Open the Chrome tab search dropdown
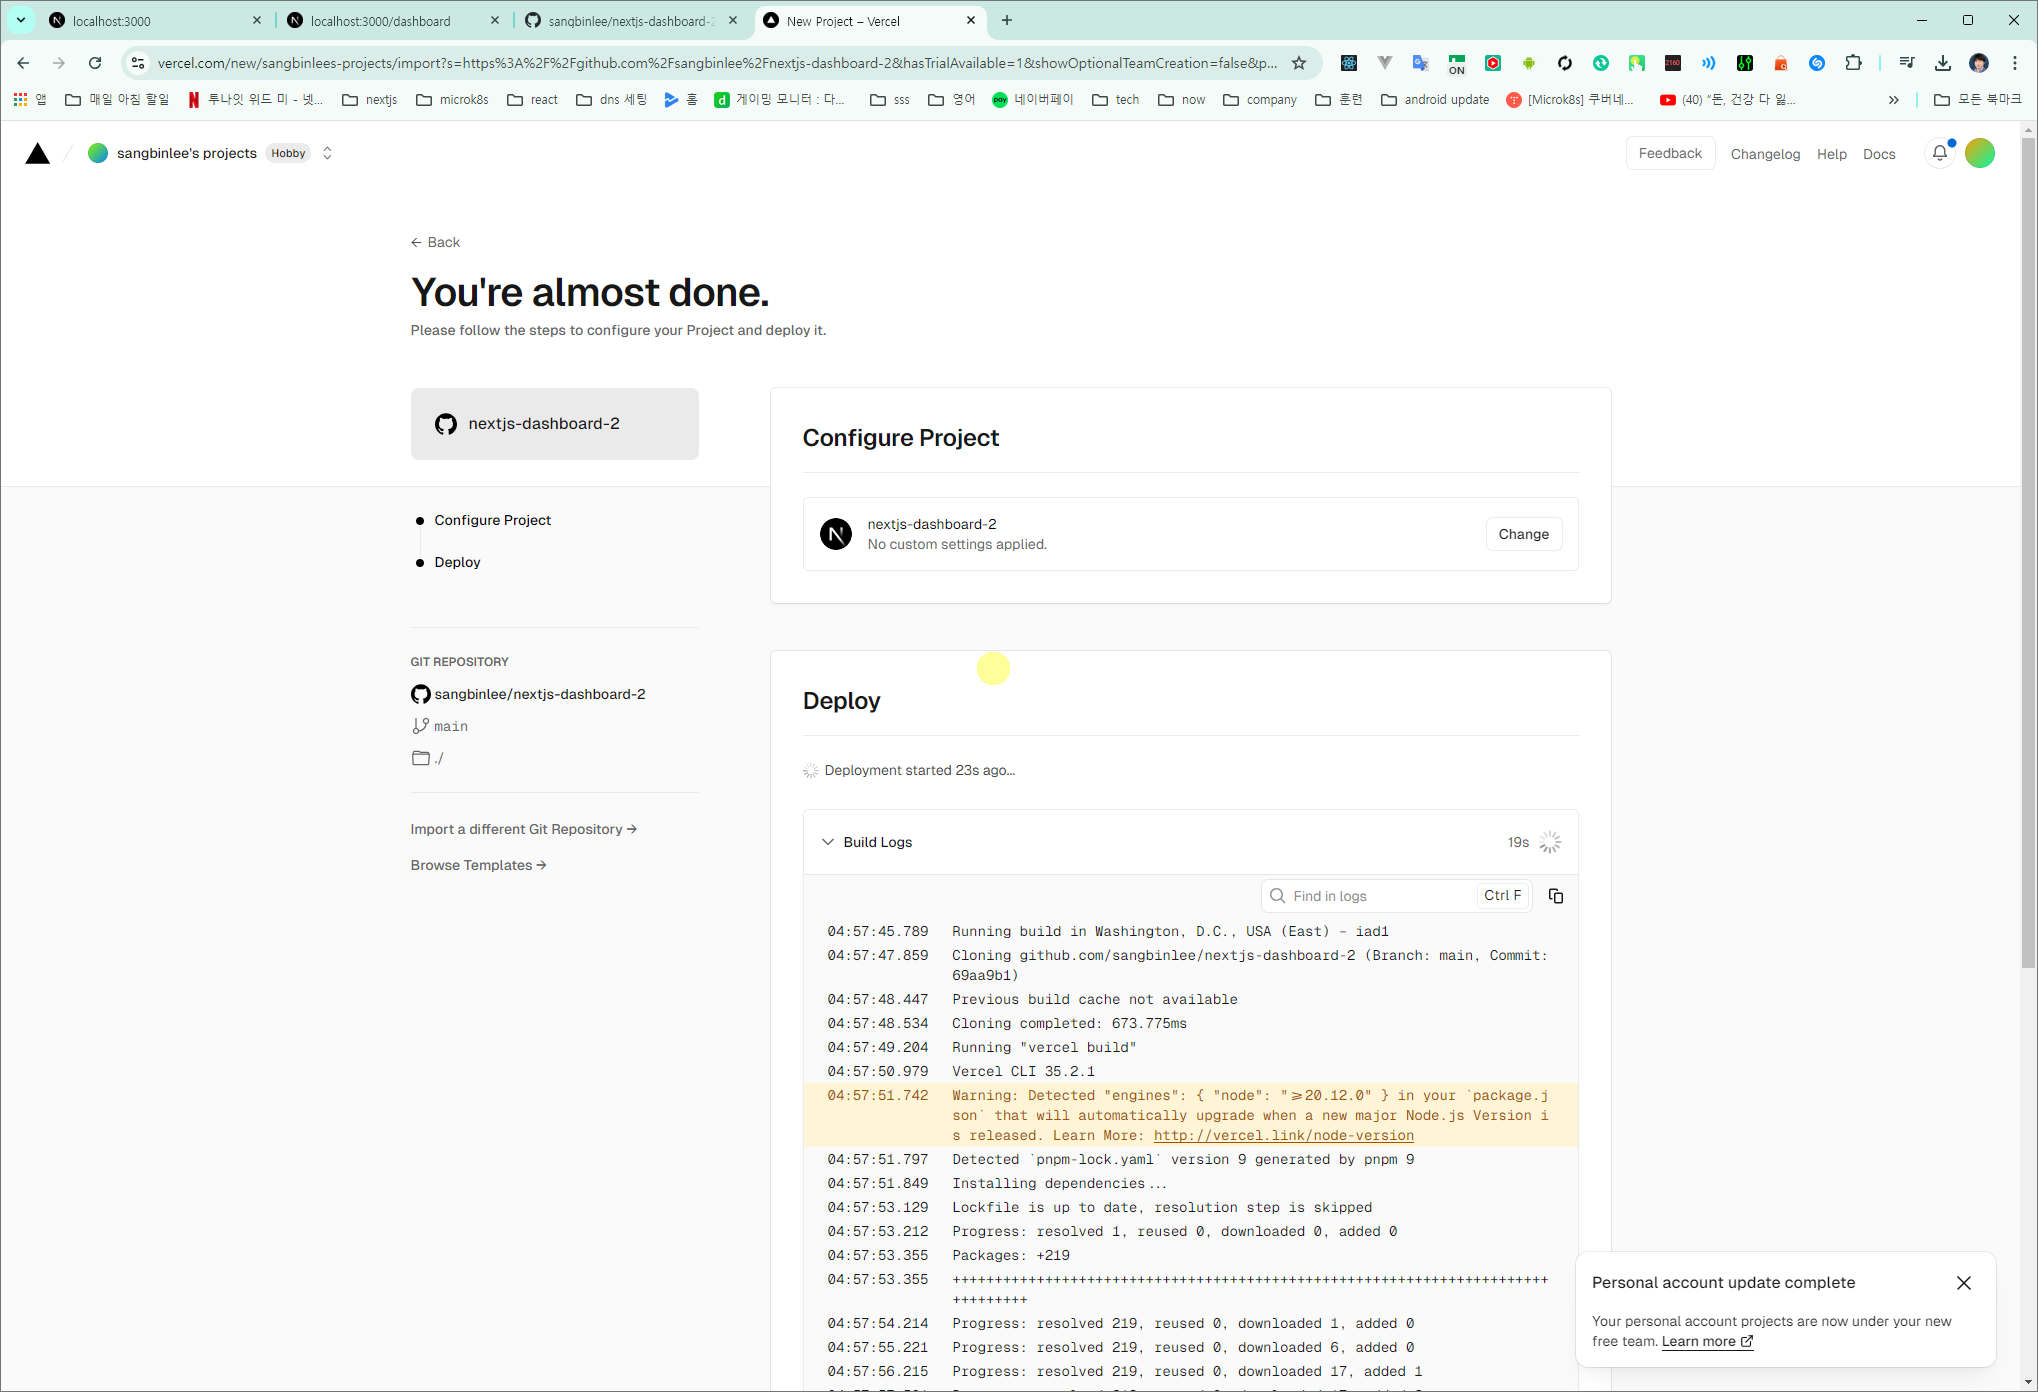 coord(20,20)
